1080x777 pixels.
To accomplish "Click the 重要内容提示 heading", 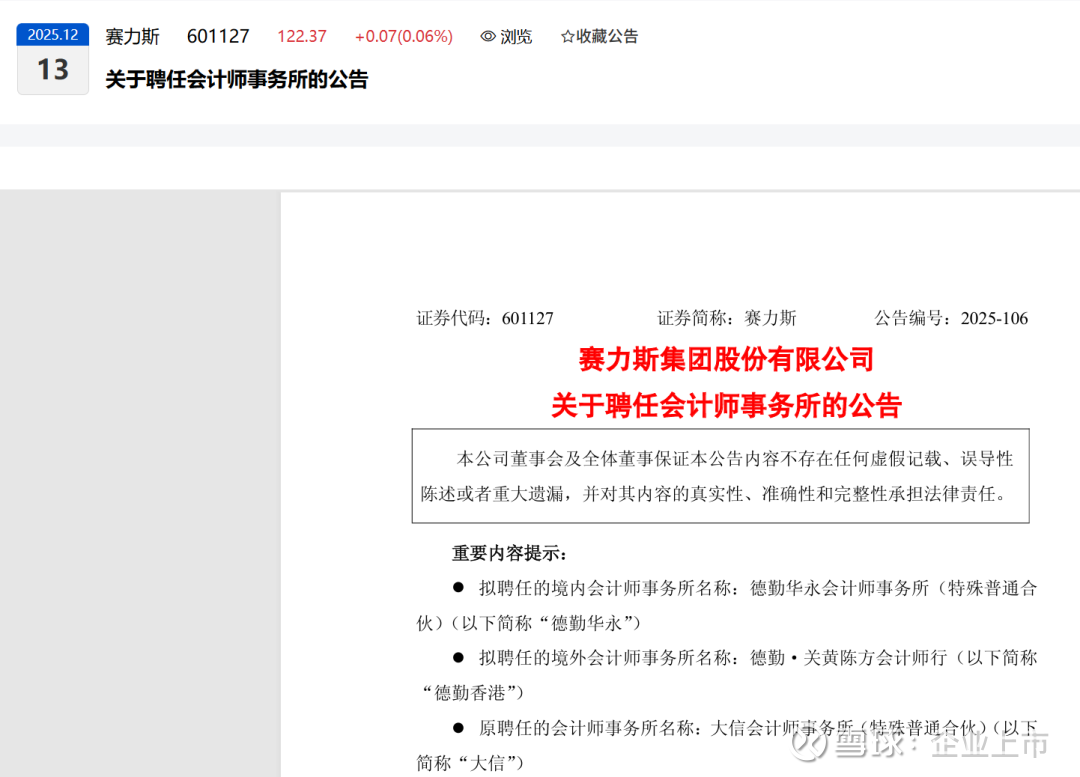I will pyautogui.click(x=509, y=553).
